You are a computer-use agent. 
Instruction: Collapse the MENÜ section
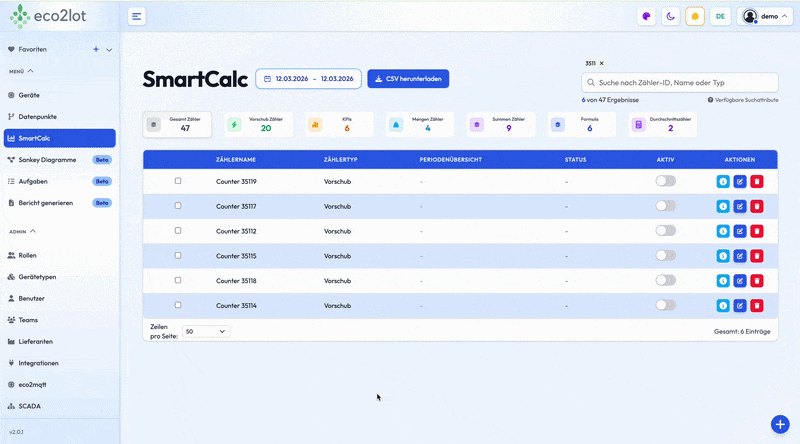pos(21,71)
